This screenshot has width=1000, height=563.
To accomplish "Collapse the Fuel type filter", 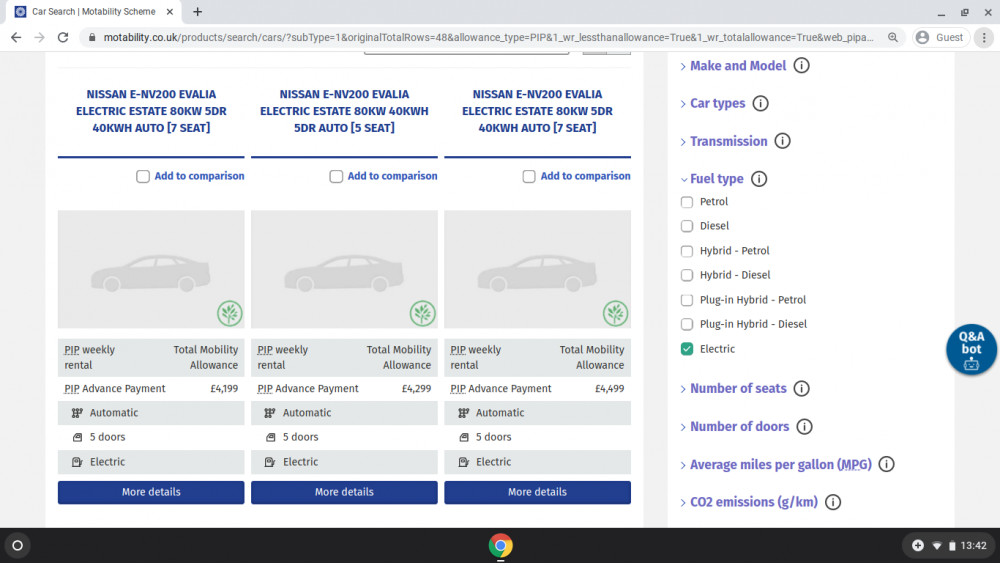I will [717, 179].
